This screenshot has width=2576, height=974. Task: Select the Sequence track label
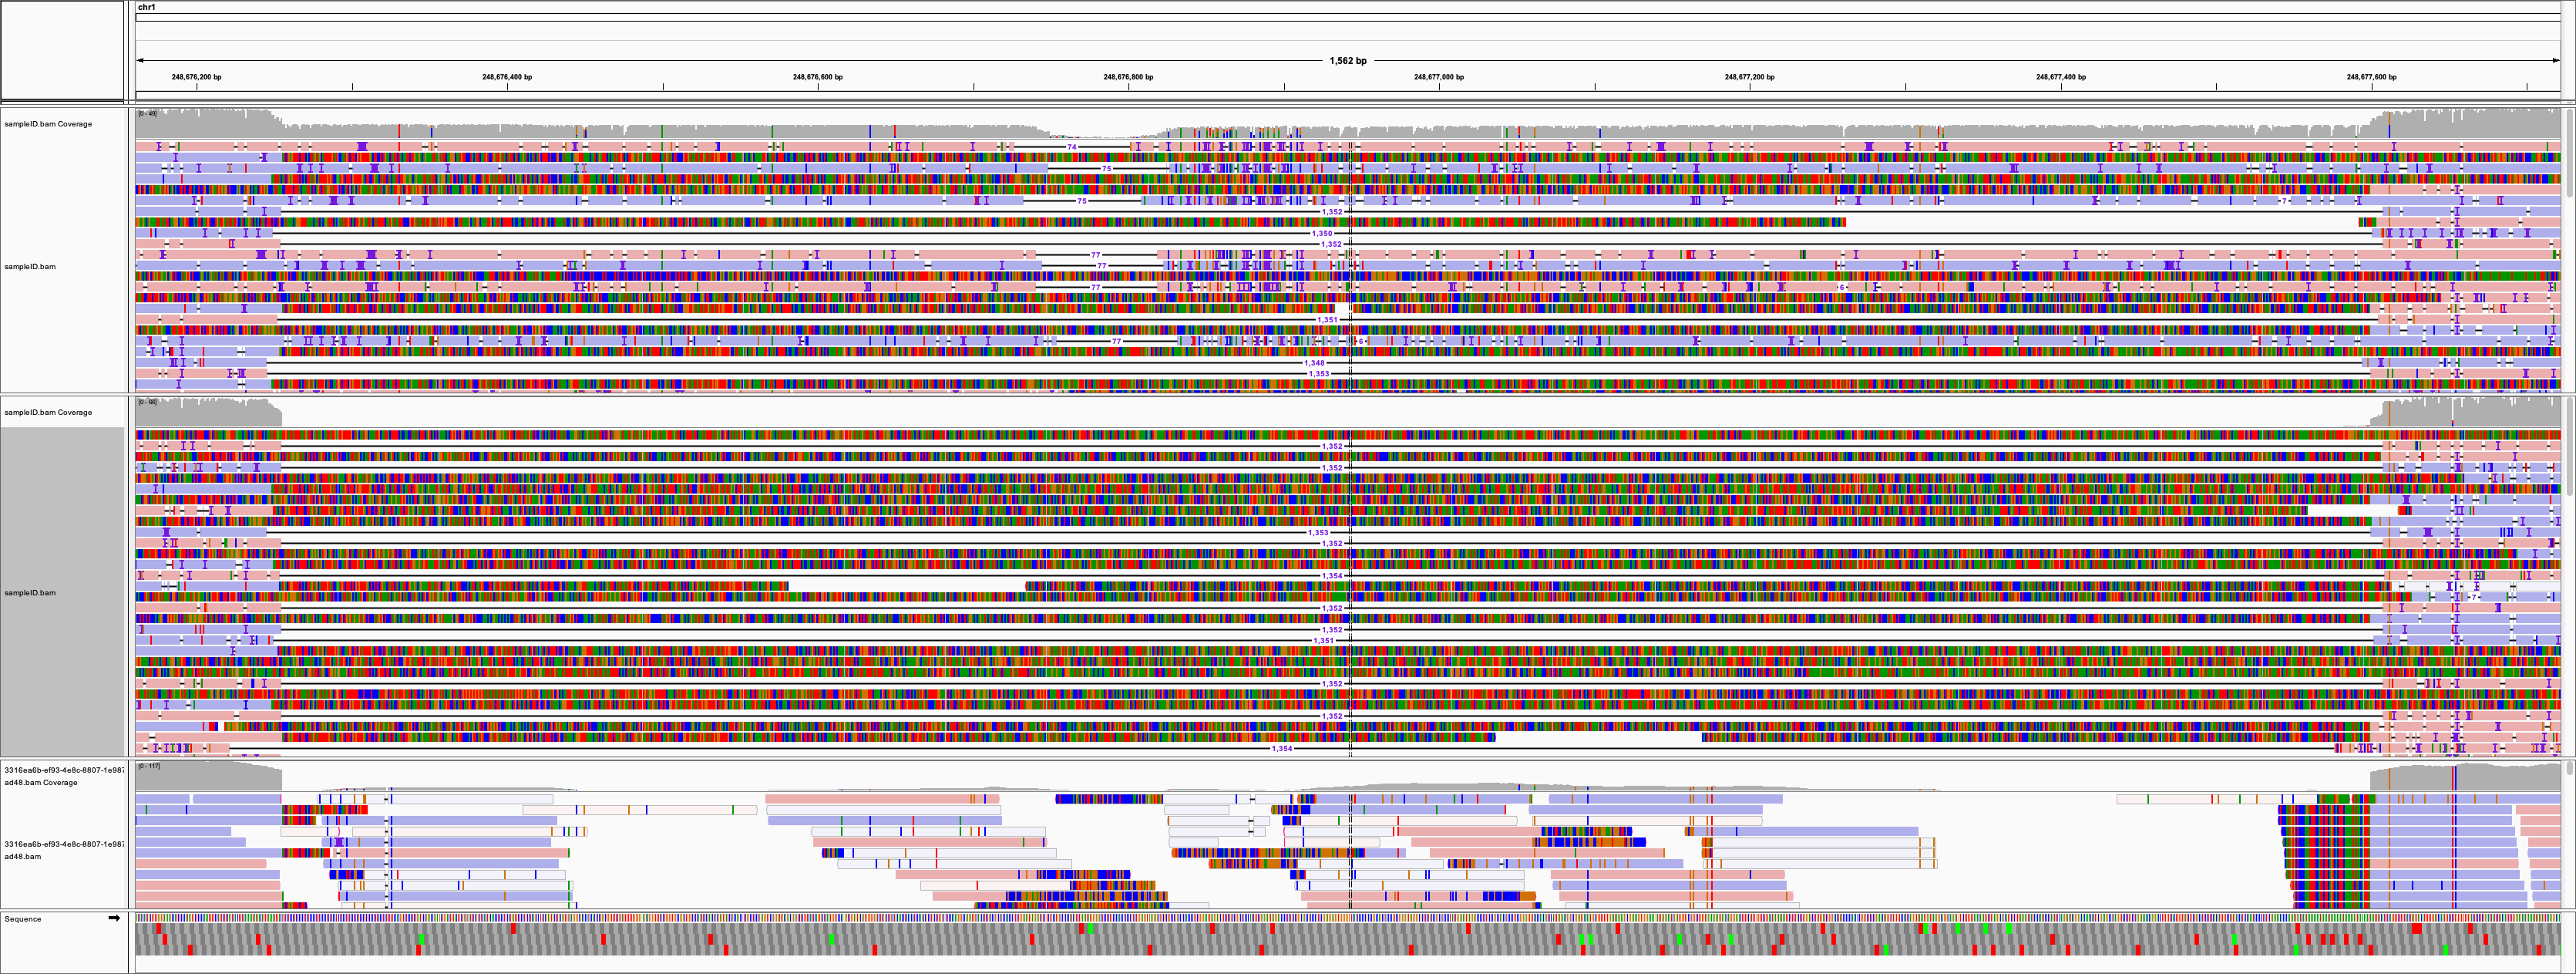point(23,919)
